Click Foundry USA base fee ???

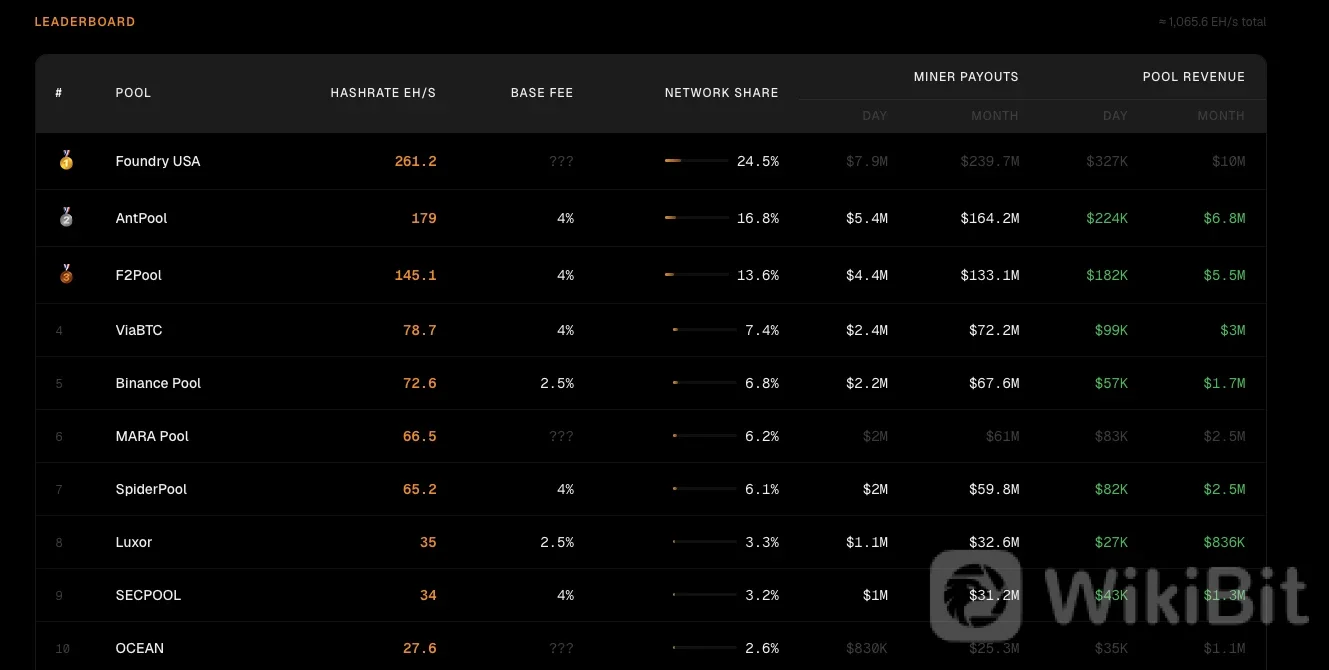pyautogui.click(x=561, y=161)
